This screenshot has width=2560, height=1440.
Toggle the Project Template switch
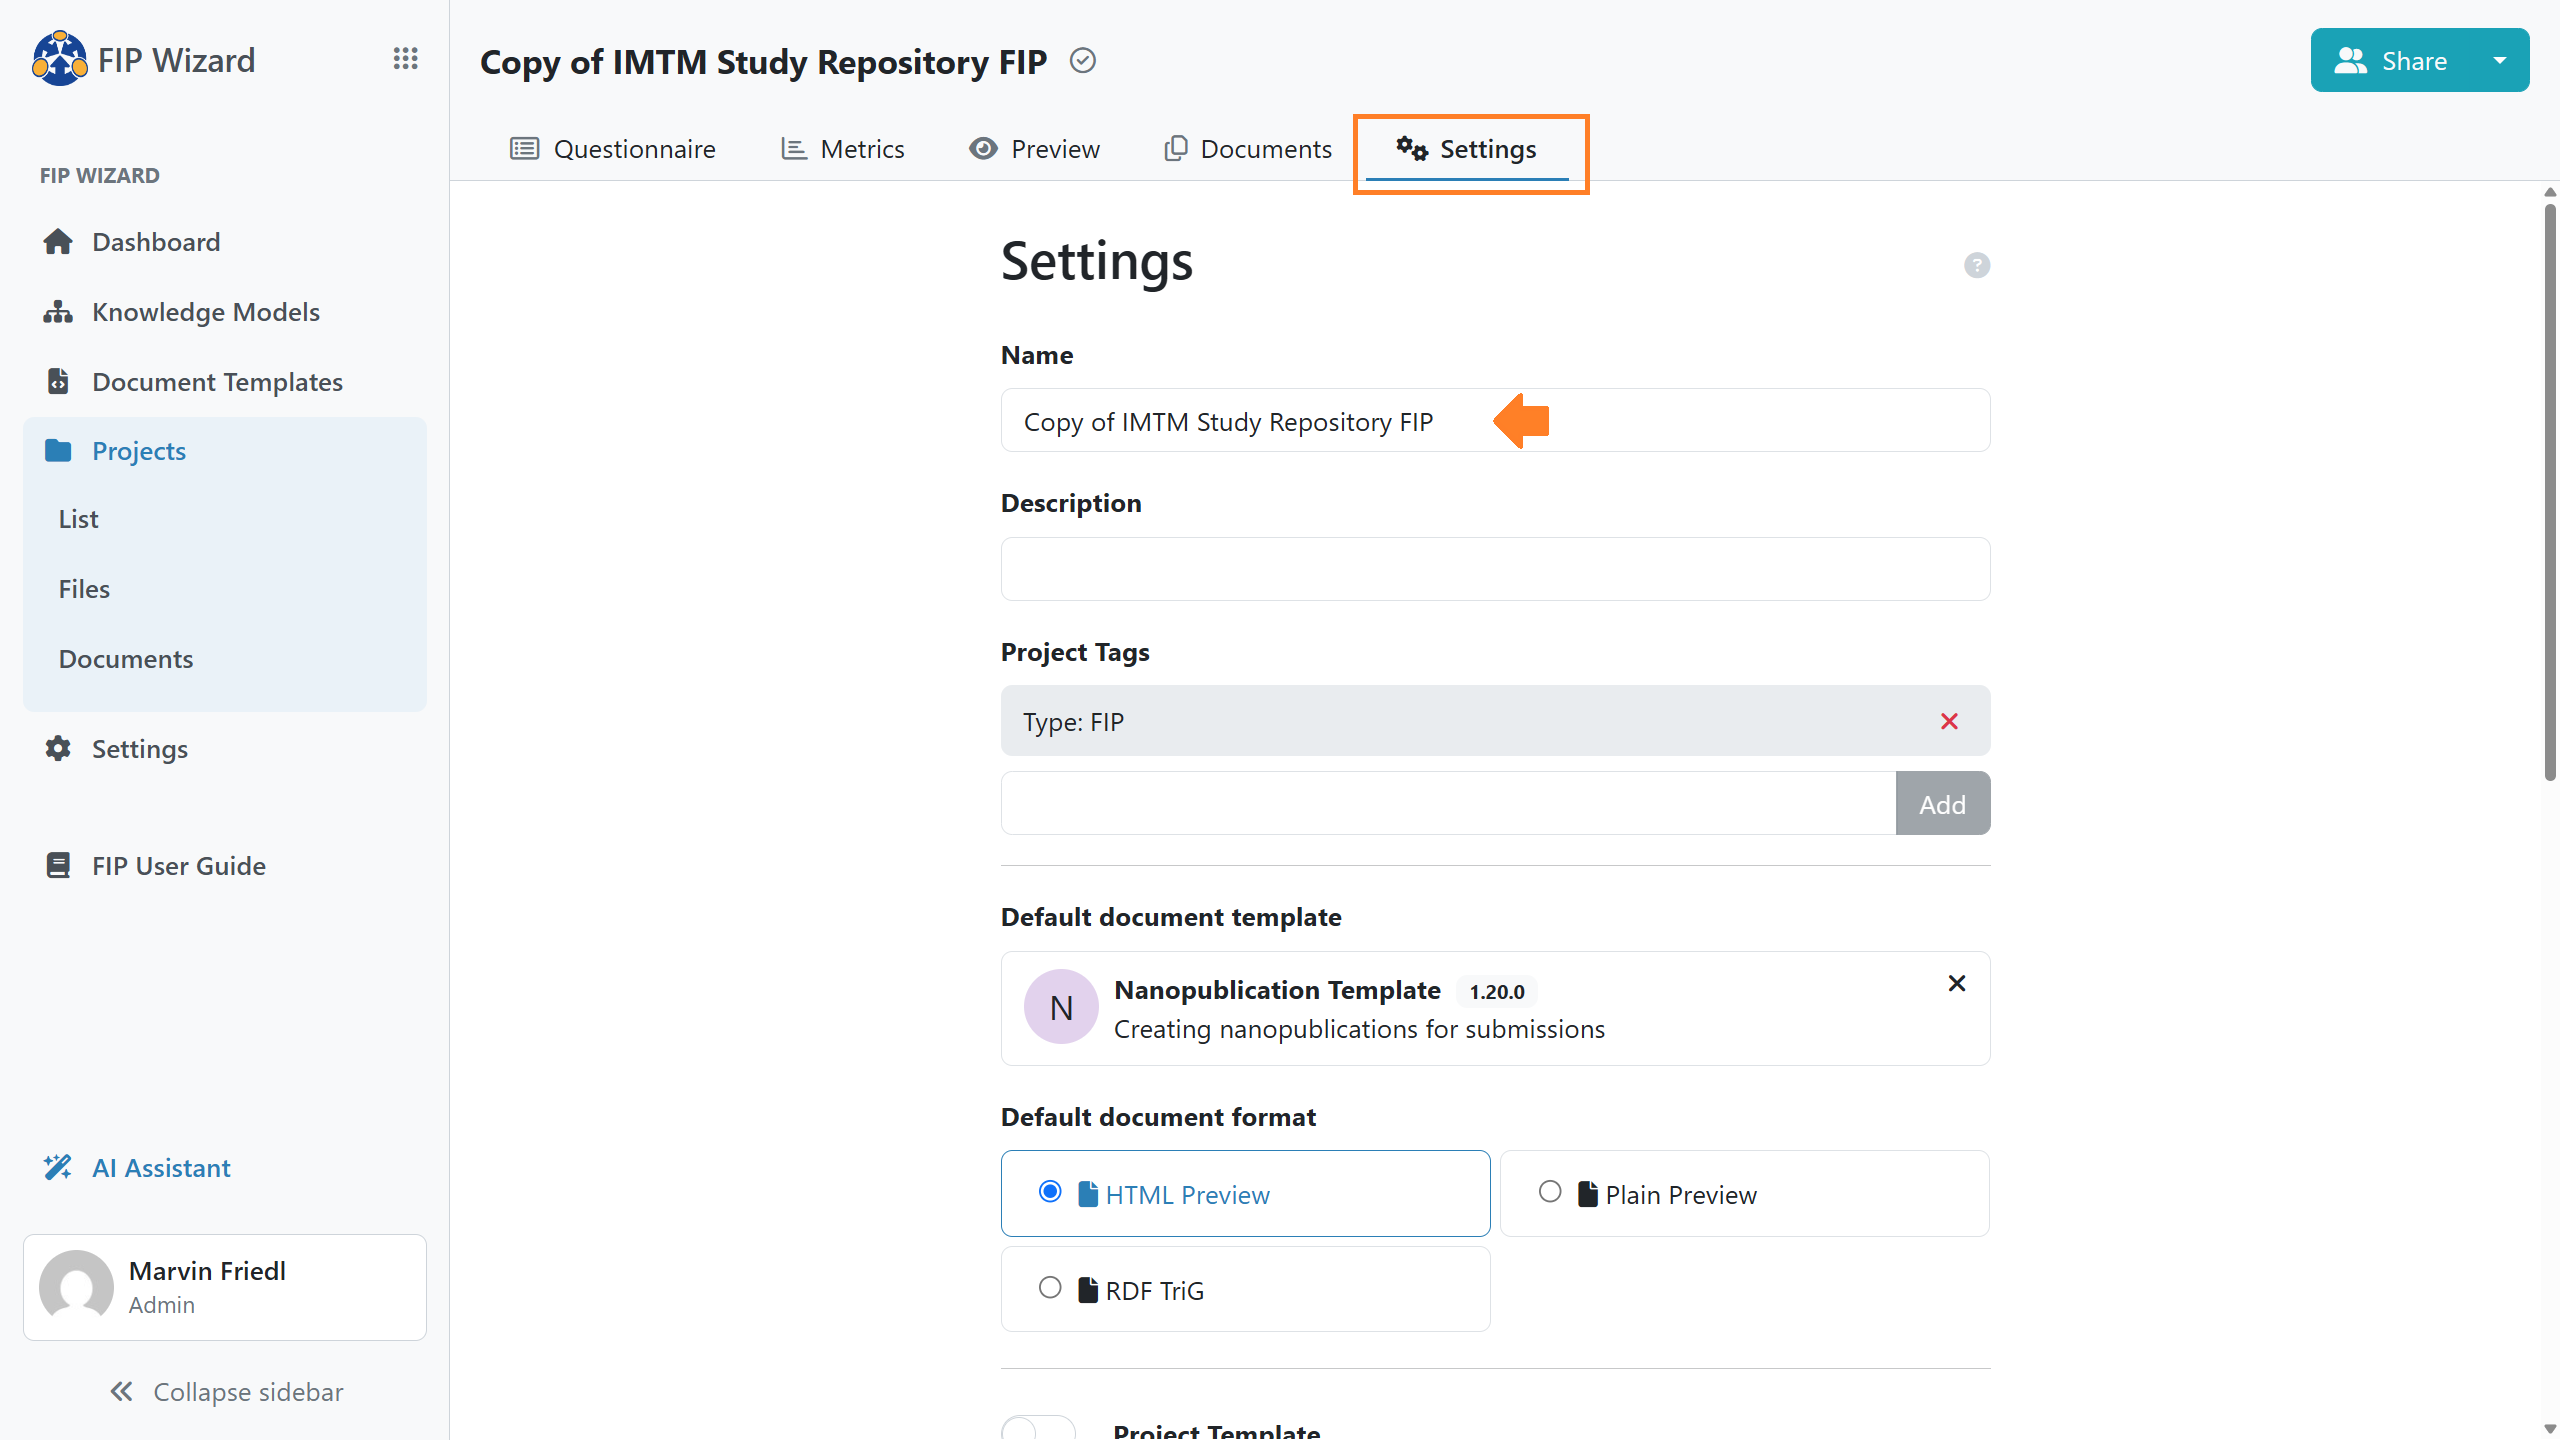[1038, 1429]
